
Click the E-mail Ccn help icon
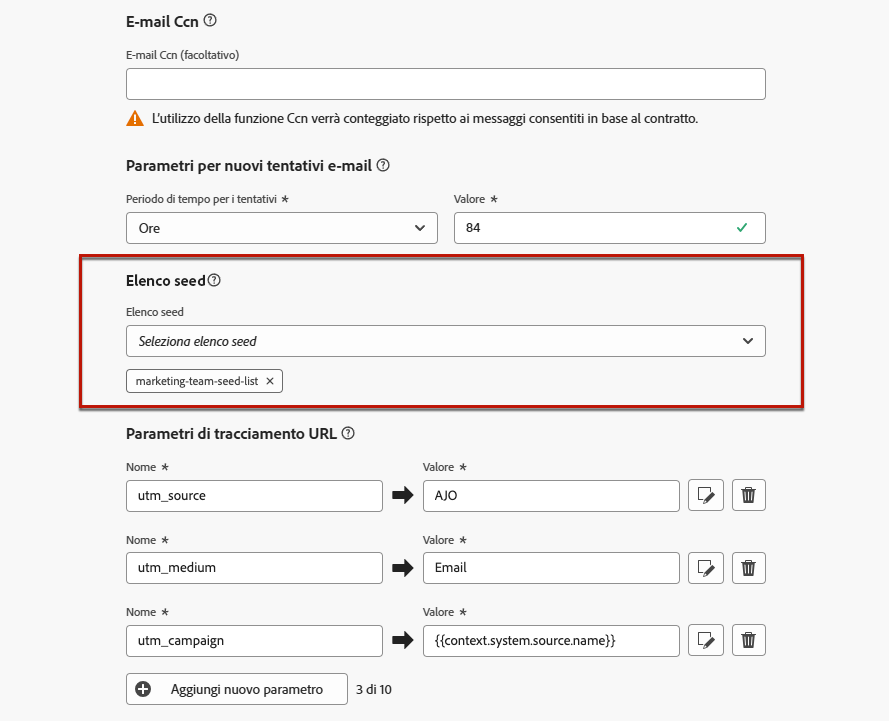point(210,21)
